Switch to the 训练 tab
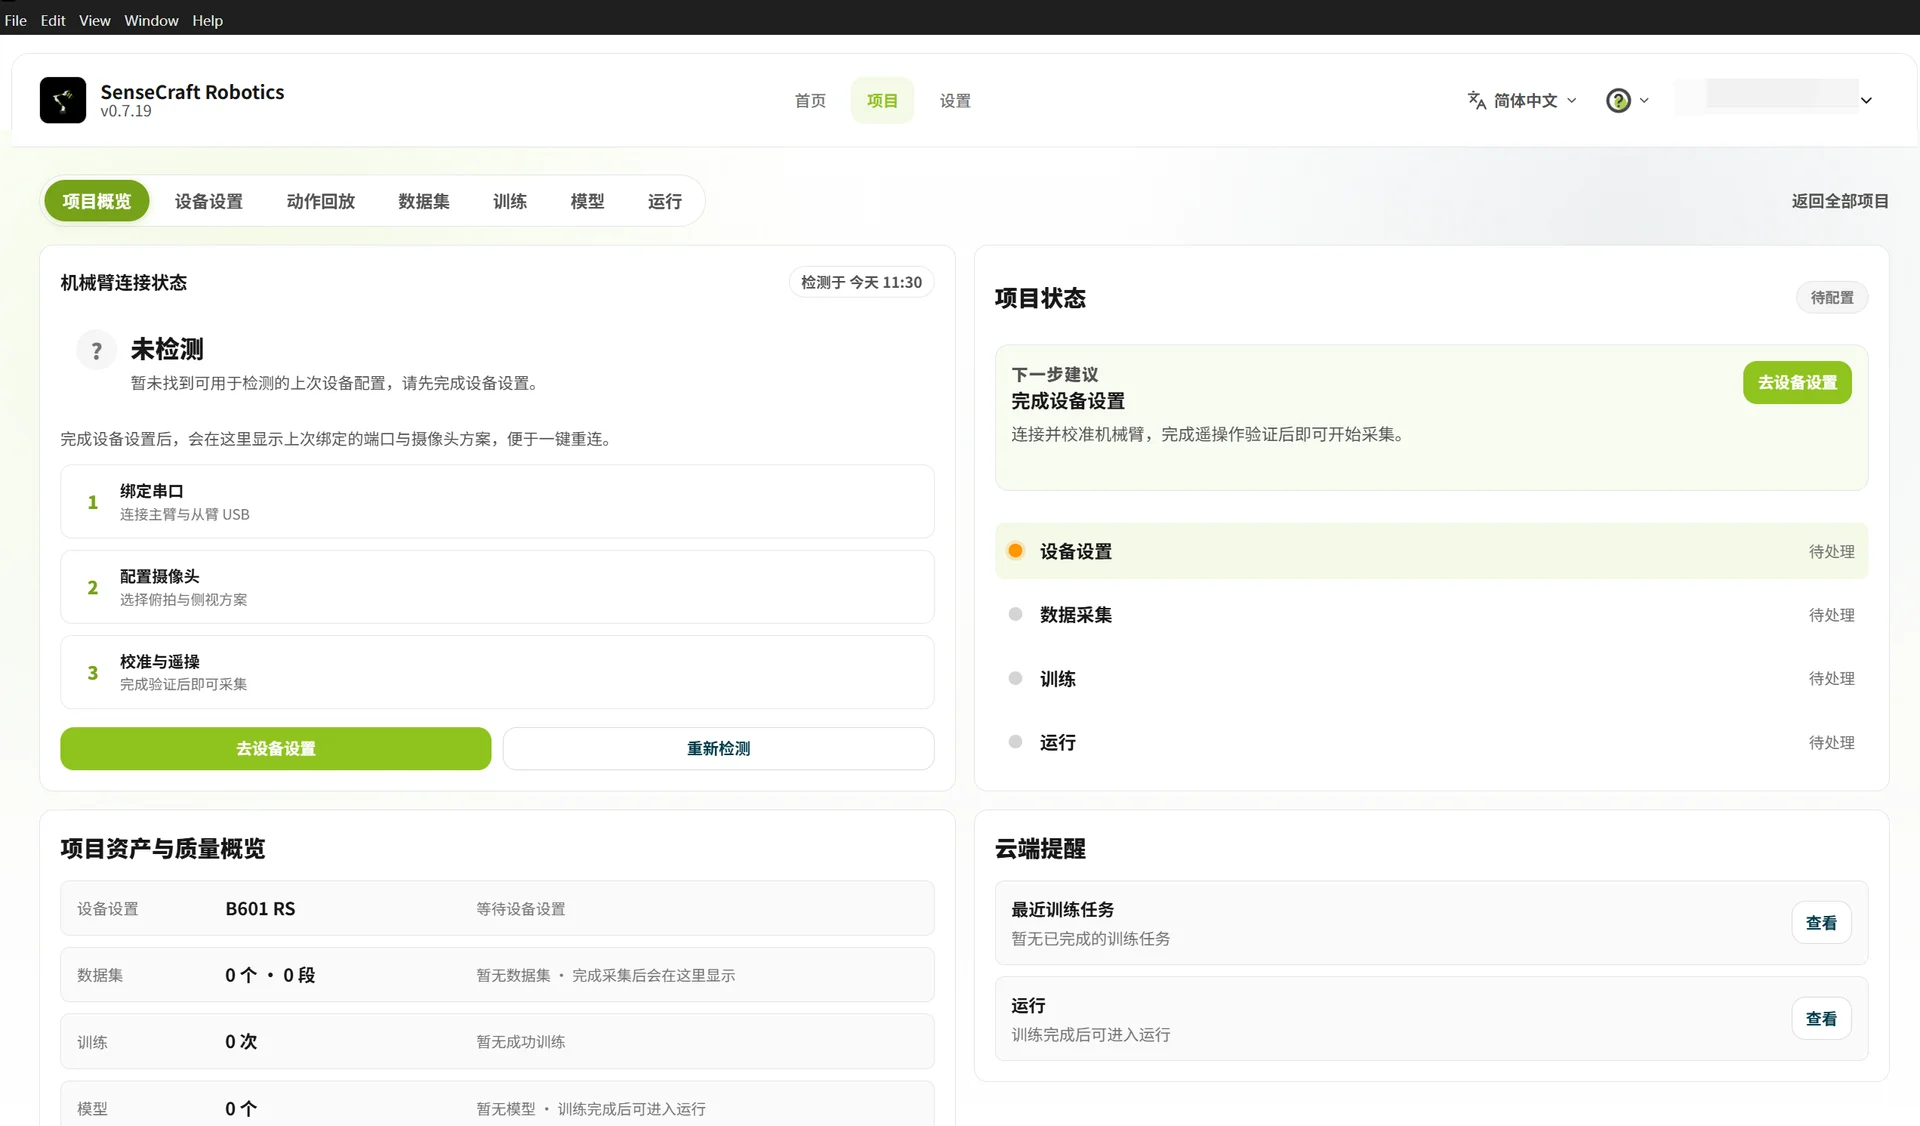 tap(510, 201)
